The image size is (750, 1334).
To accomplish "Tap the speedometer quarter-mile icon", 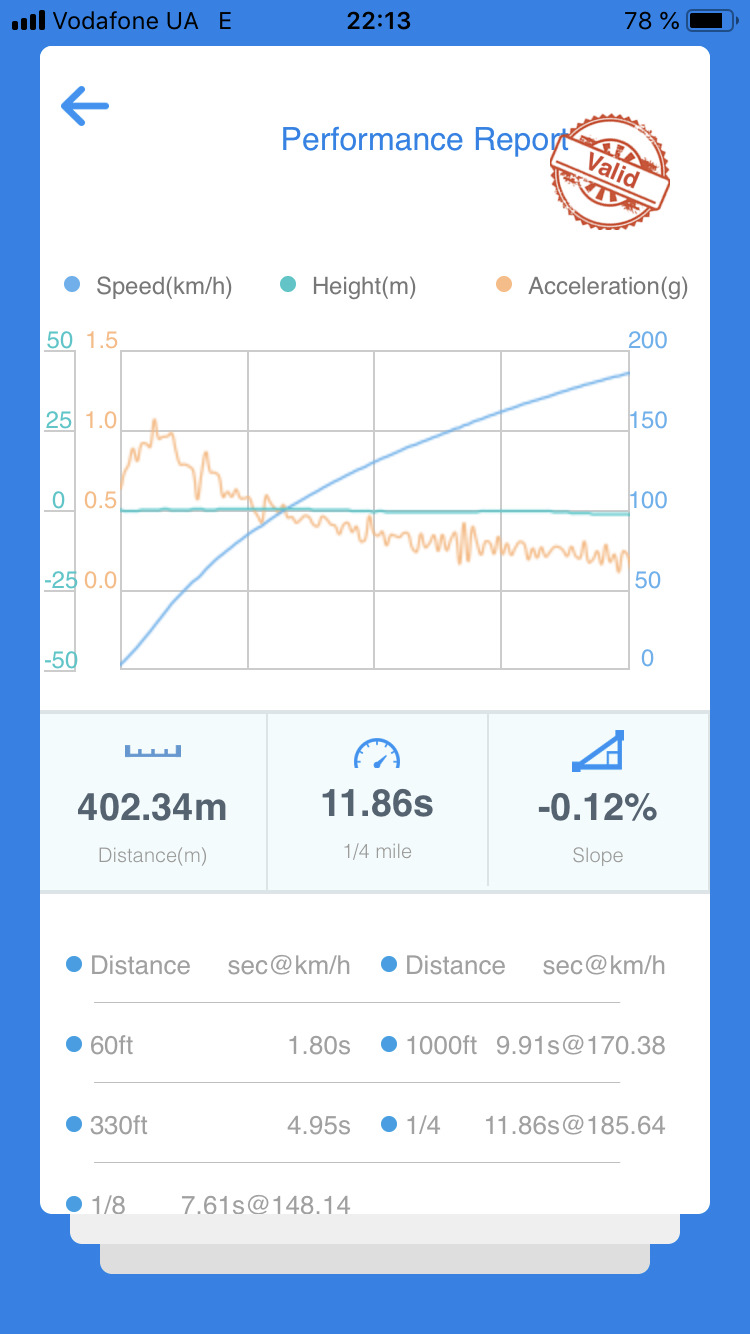I will 377,753.
